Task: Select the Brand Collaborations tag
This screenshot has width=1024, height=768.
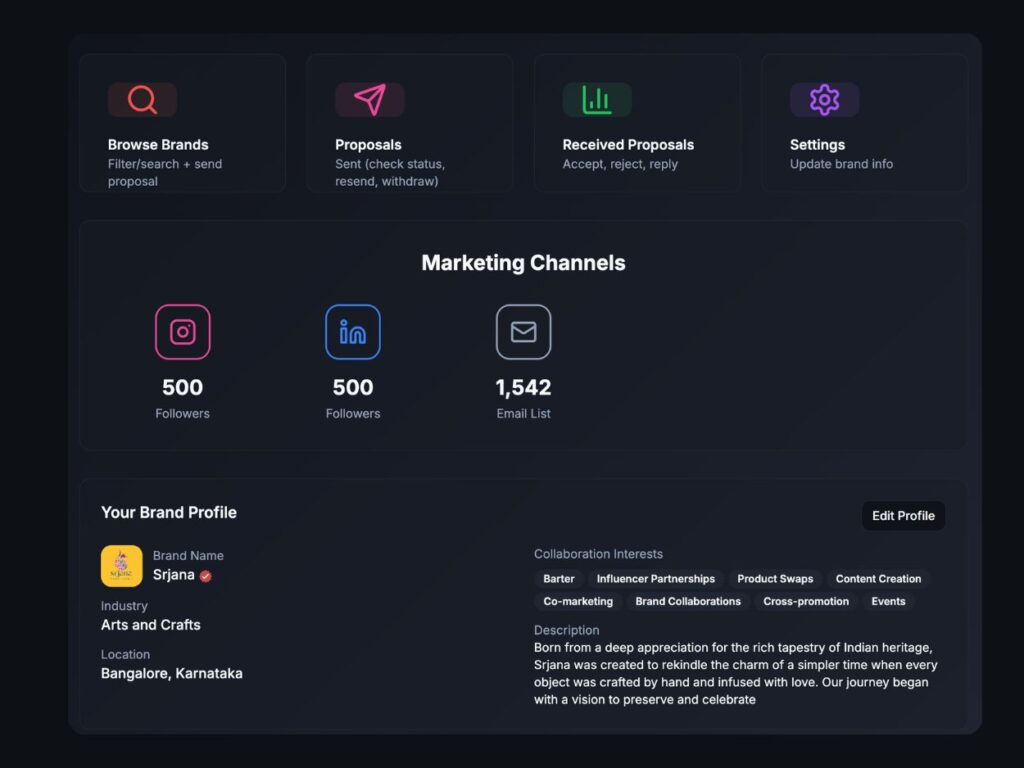Action: pyautogui.click(x=688, y=602)
